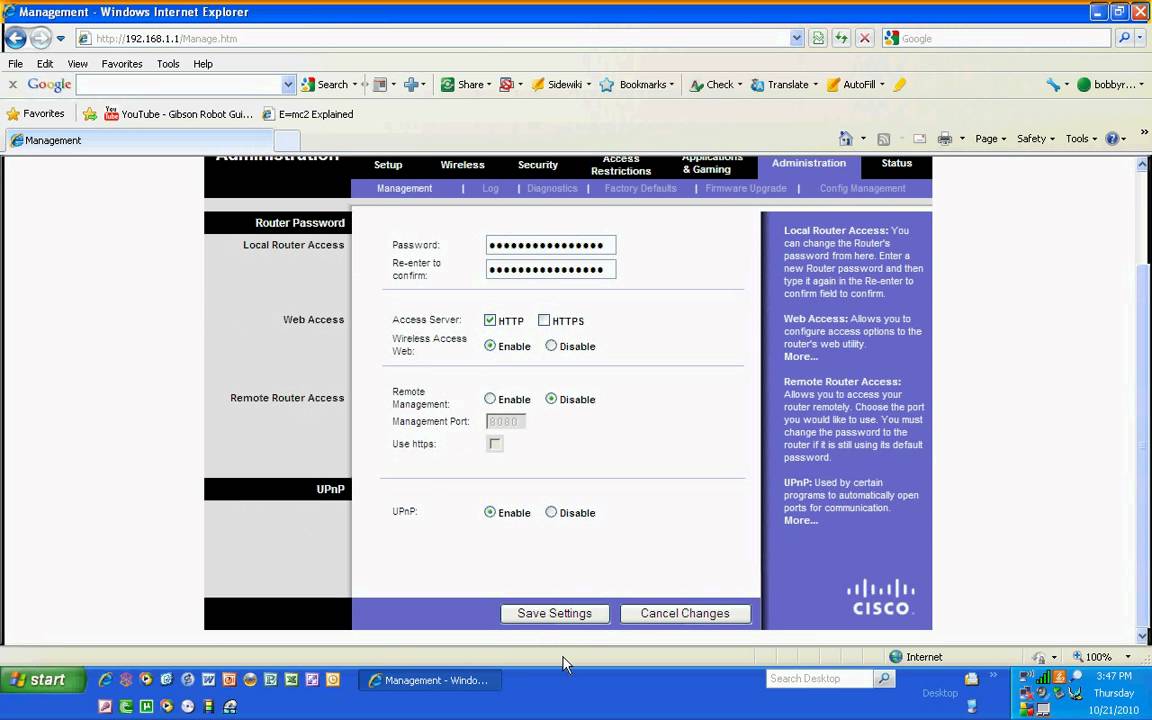The height and width of the screenshot is (720, 1152).
Task: Click the Add to Favorites Bar star icon
Action: tap(90, 114)
